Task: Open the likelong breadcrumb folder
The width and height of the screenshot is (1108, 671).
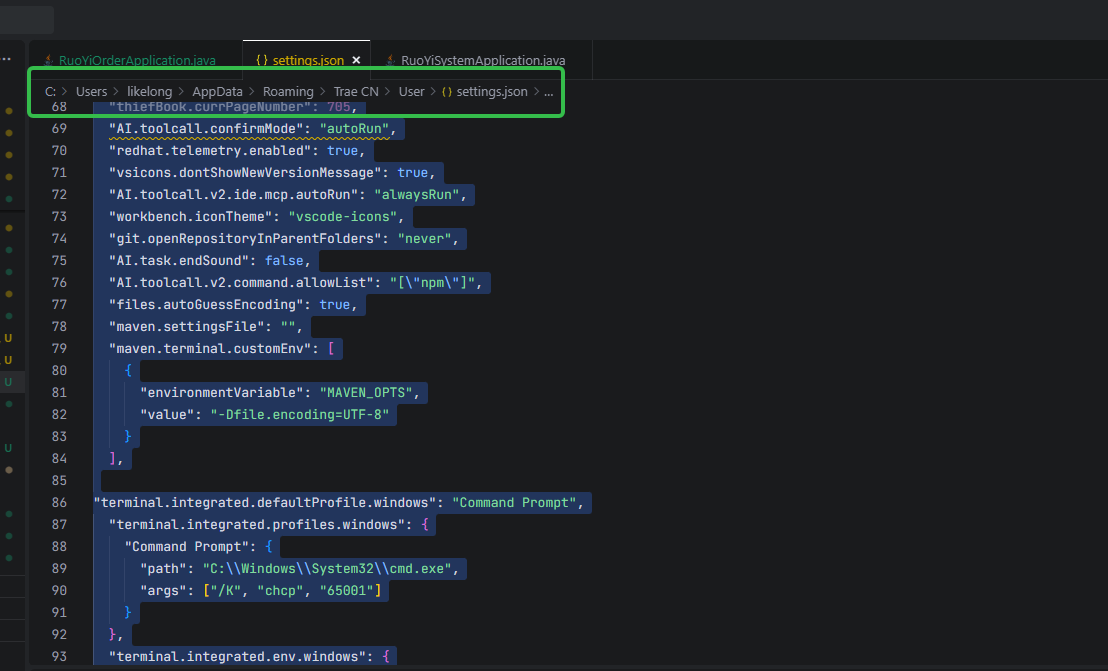Action: [x=149, y=92]
